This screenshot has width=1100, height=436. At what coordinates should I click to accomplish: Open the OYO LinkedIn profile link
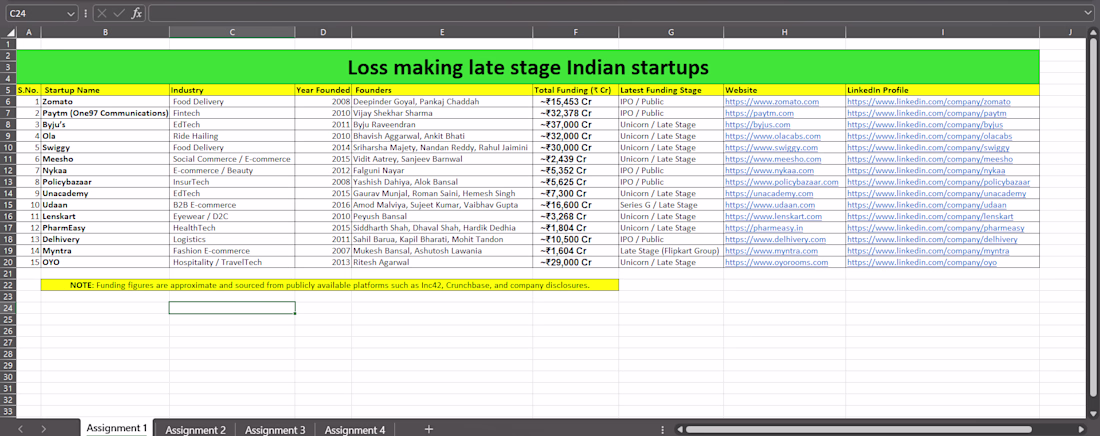point(922,263)
